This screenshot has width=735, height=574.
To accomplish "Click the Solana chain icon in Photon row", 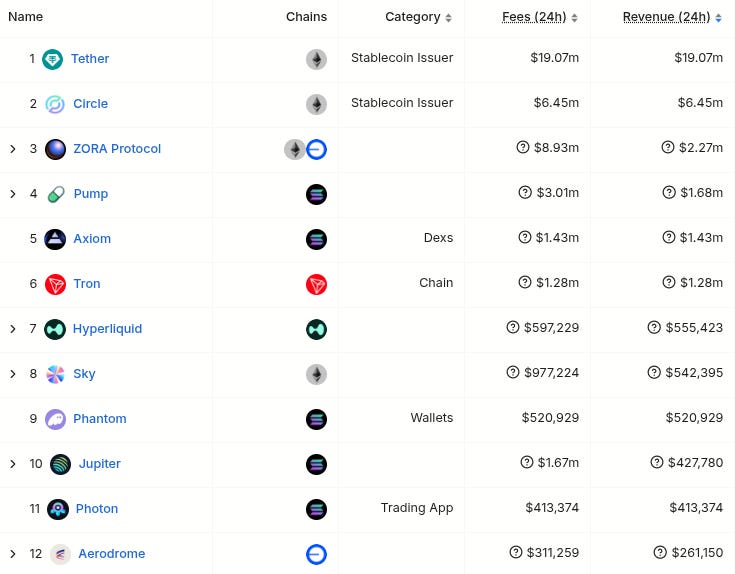I will tap(316, 509).
